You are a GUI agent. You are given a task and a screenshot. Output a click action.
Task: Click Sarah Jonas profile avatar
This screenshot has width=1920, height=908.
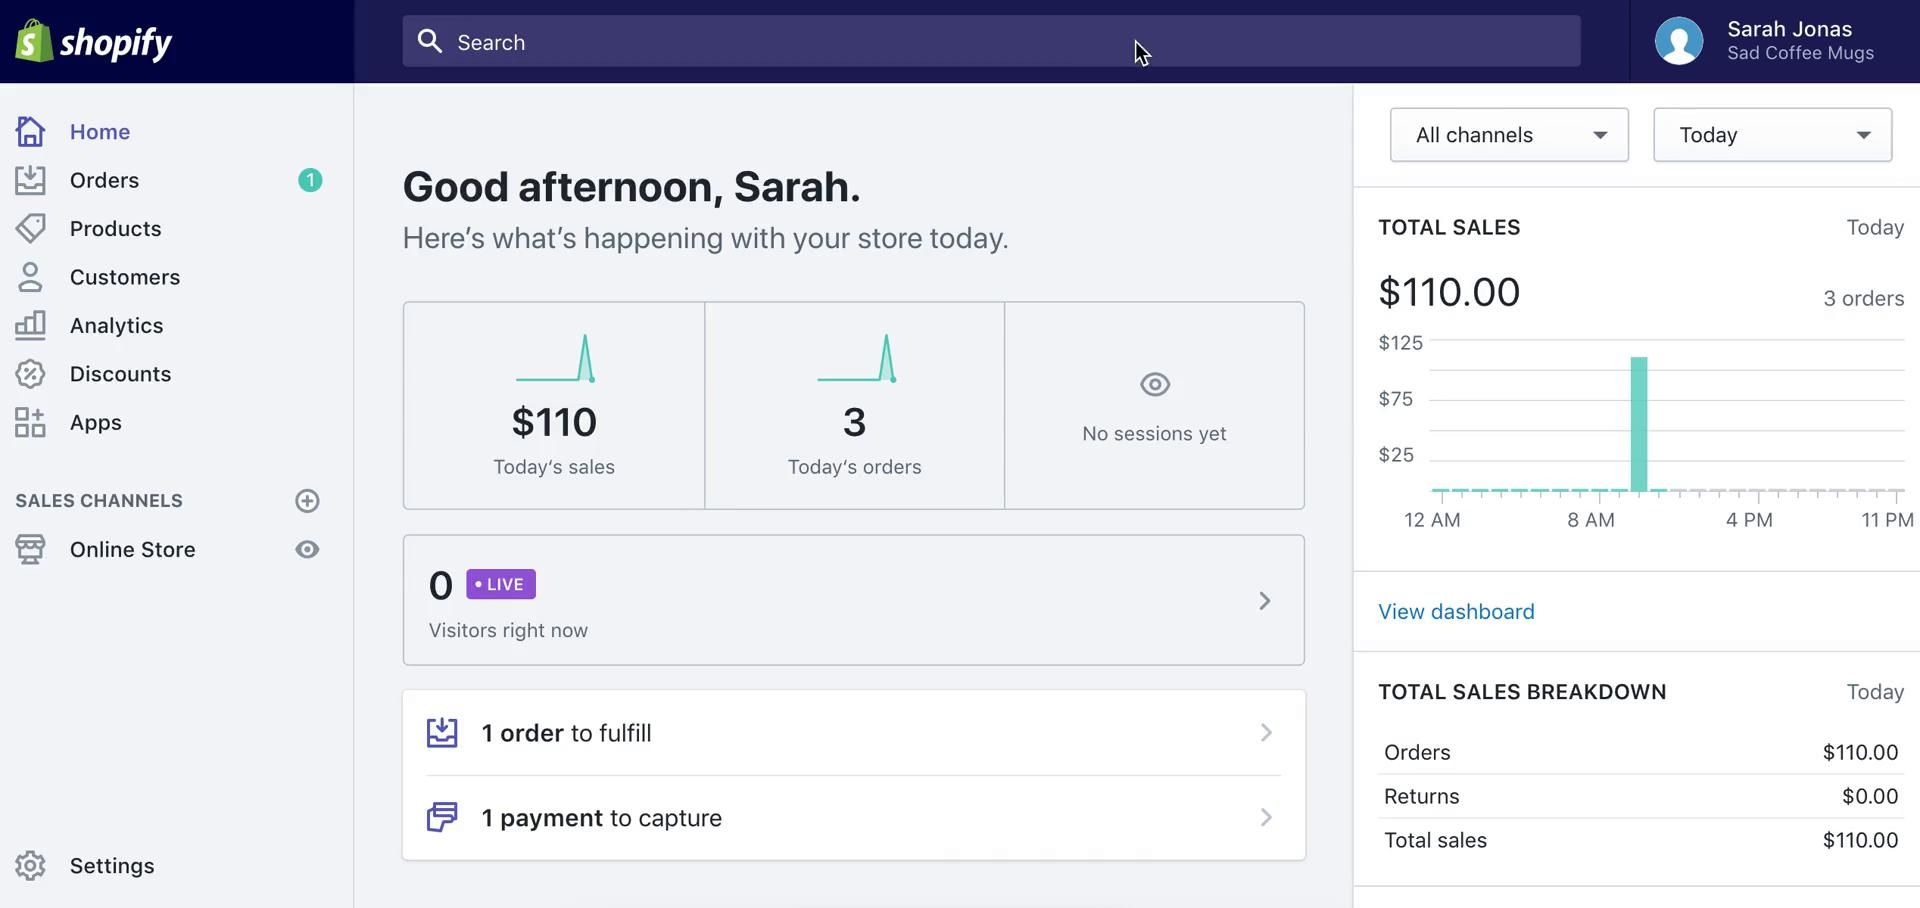click(1679, 42)
